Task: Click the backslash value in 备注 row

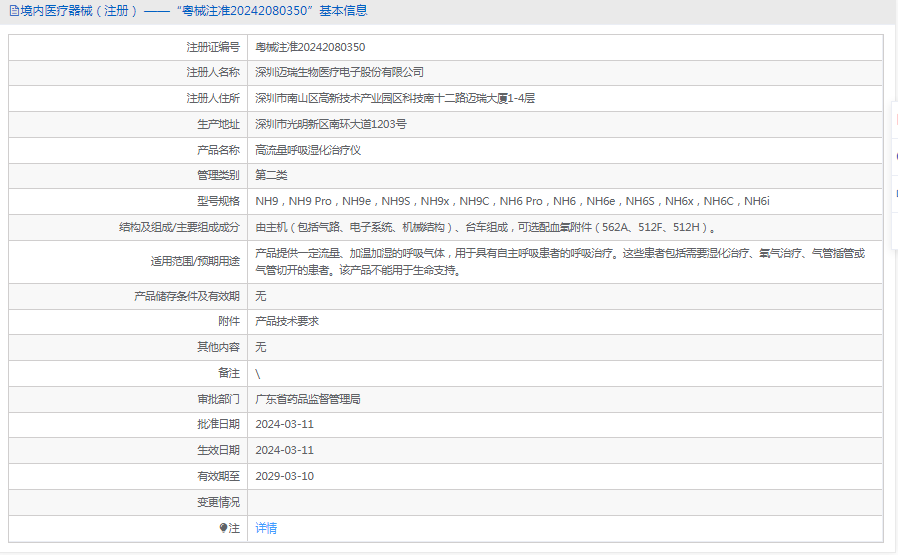Action: tap(258, 373)
